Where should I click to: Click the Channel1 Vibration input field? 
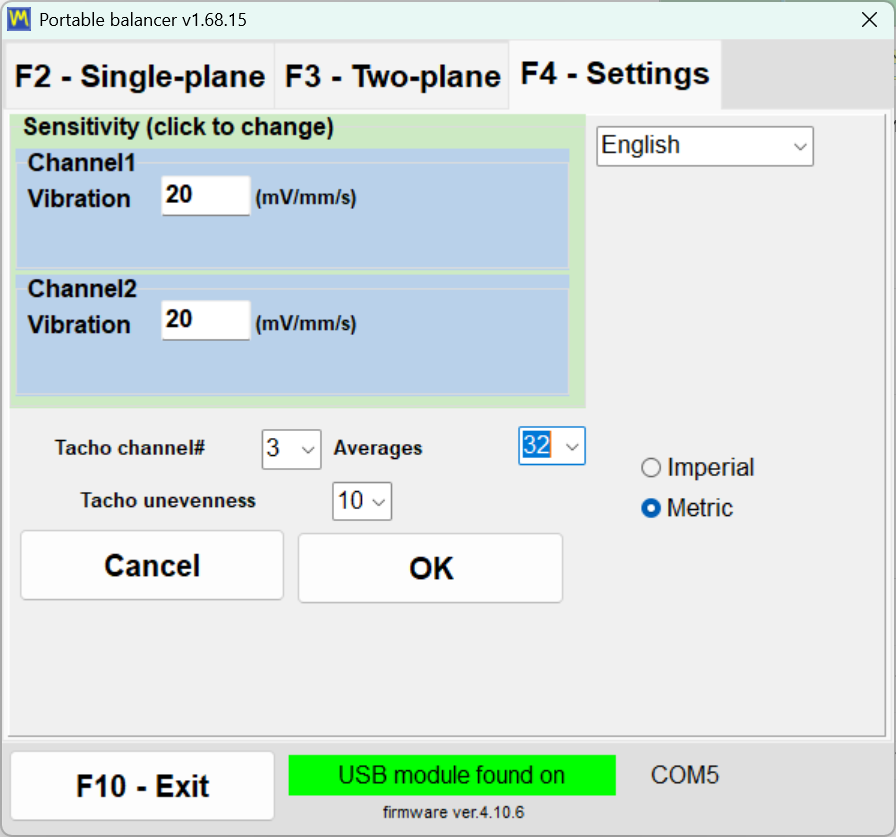(x=205, y=195)
